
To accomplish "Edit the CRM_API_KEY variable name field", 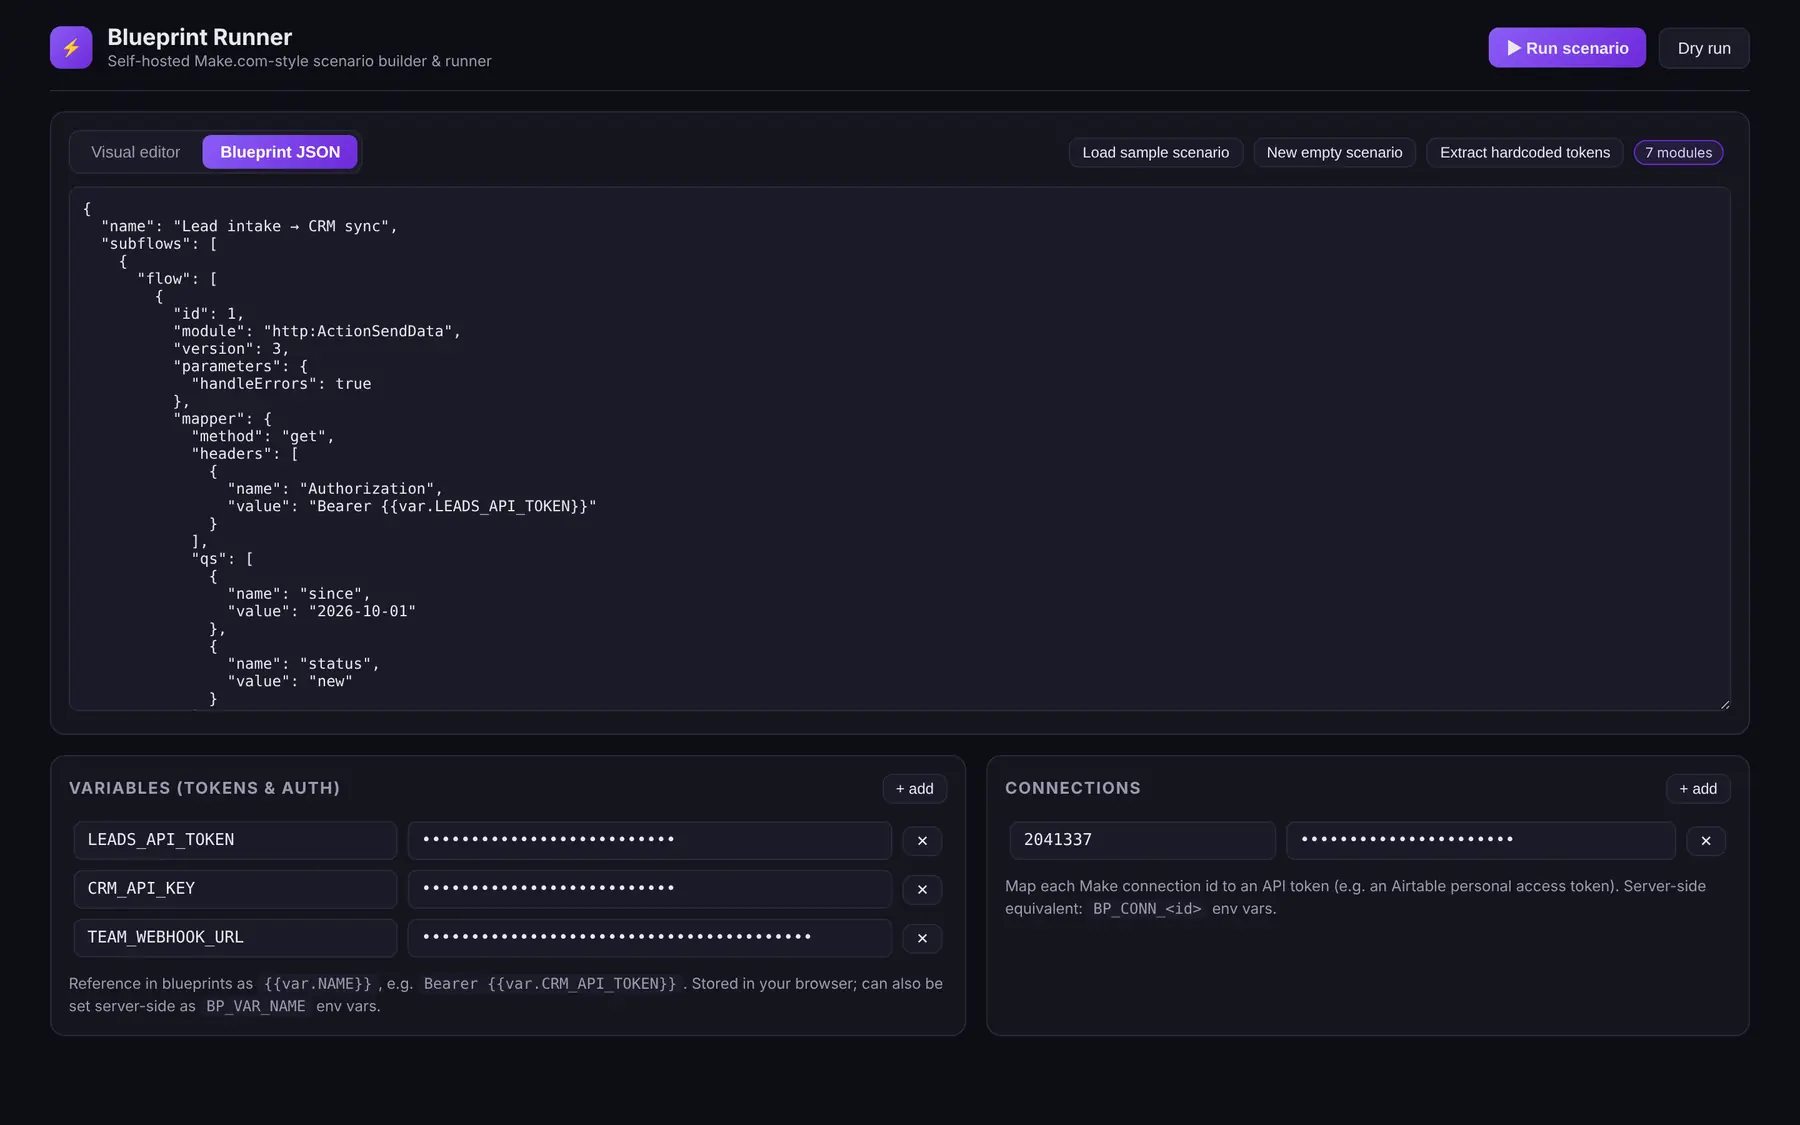I will click(235, 889).
